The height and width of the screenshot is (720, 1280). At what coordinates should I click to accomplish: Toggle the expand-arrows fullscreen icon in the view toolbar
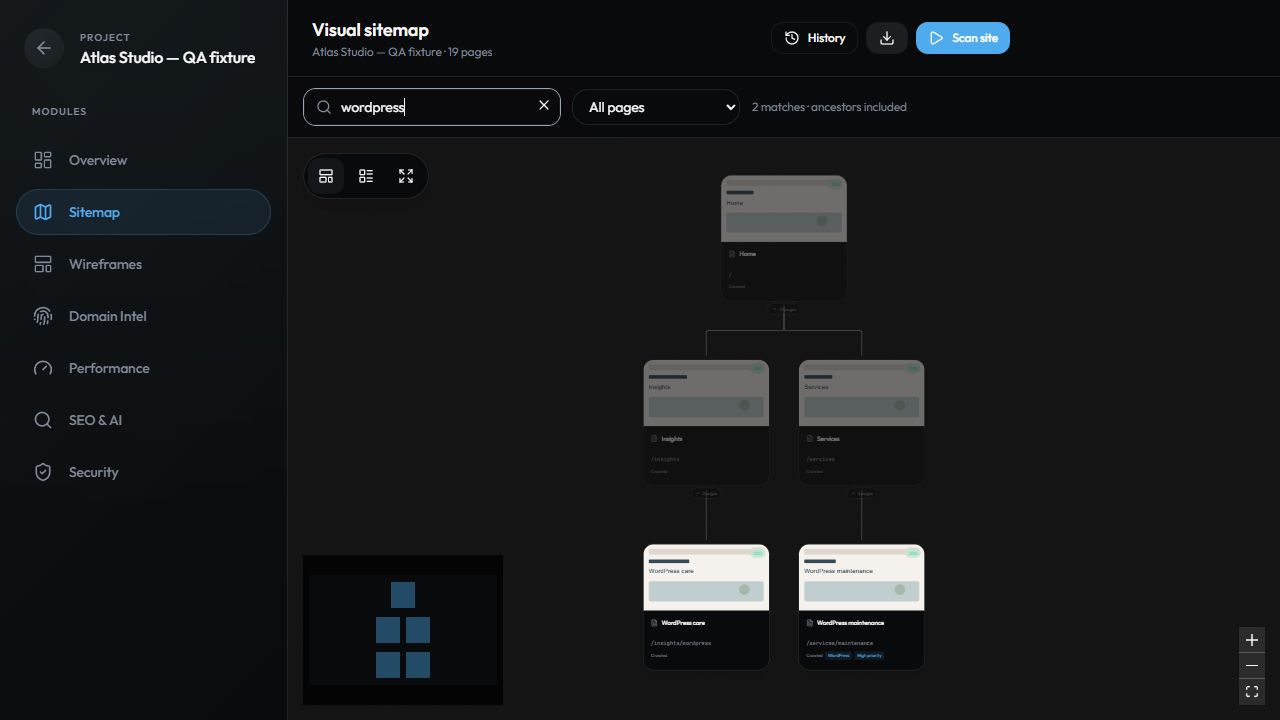(x=406, y=176)
